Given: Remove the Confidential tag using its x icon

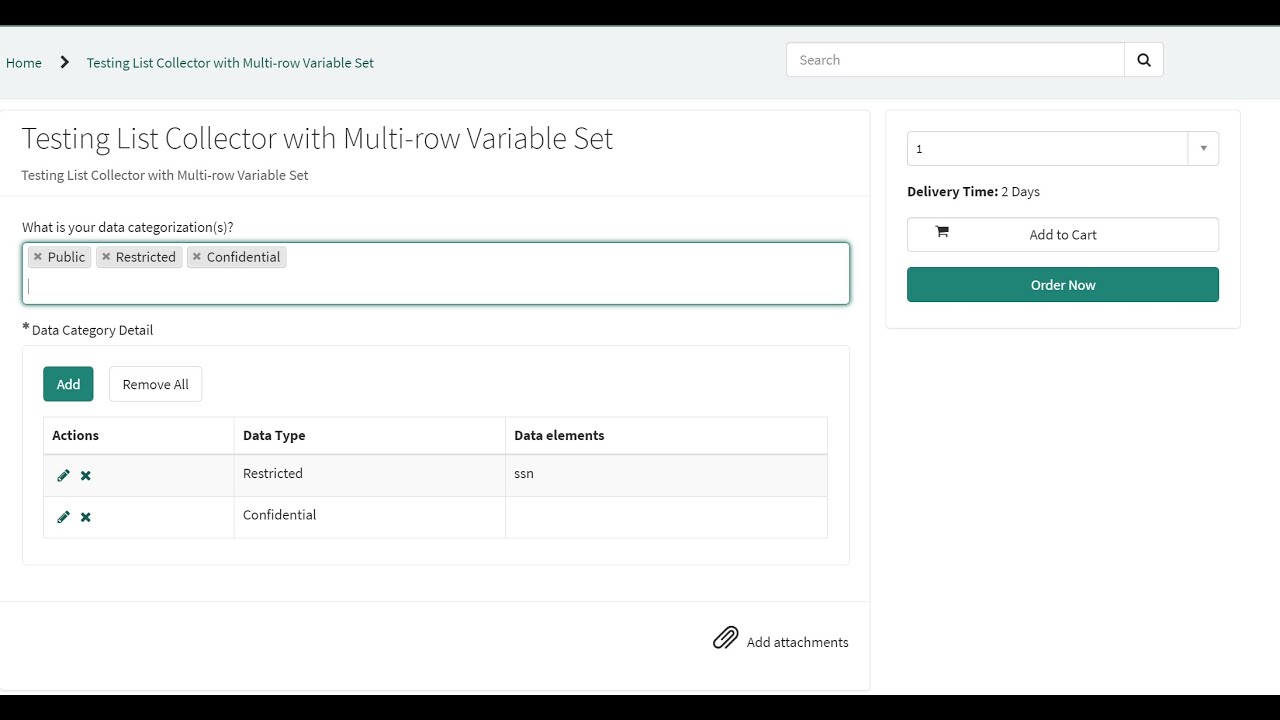Looking at the screenshot, I should pos(198,257).
